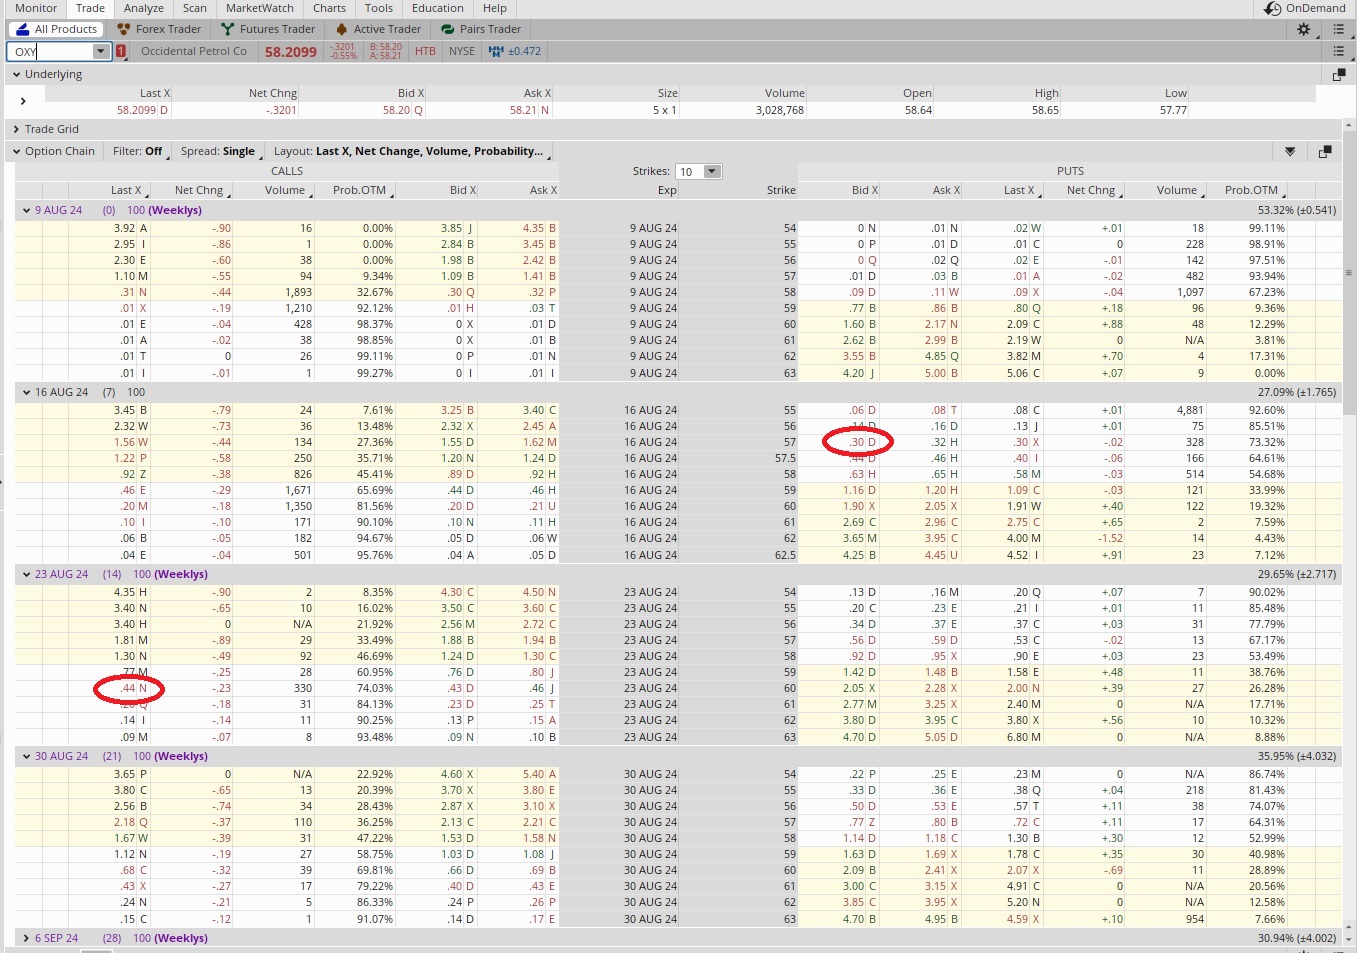Screen dimensions: 1357x953
Task: Open the Pairs Trader tab
Action: [481, 29]
